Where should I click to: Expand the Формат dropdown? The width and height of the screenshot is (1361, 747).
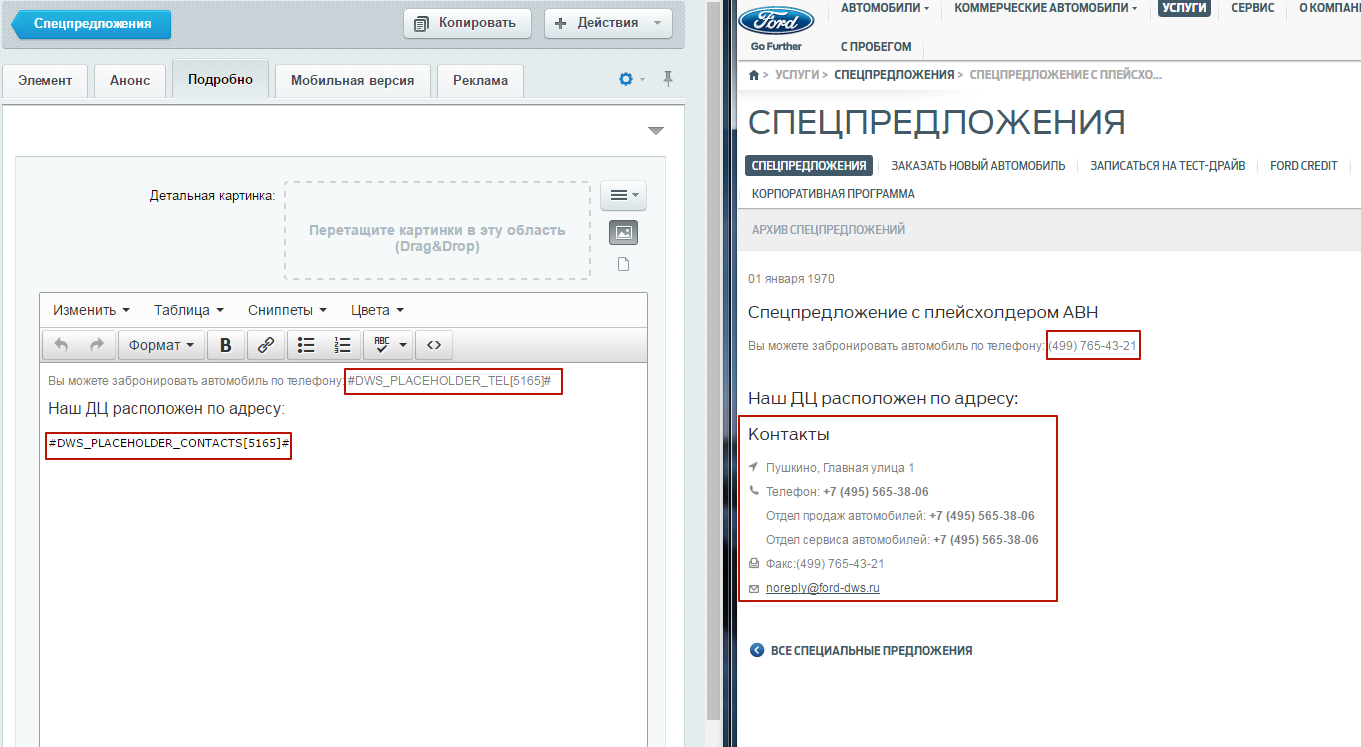point(162,345)
